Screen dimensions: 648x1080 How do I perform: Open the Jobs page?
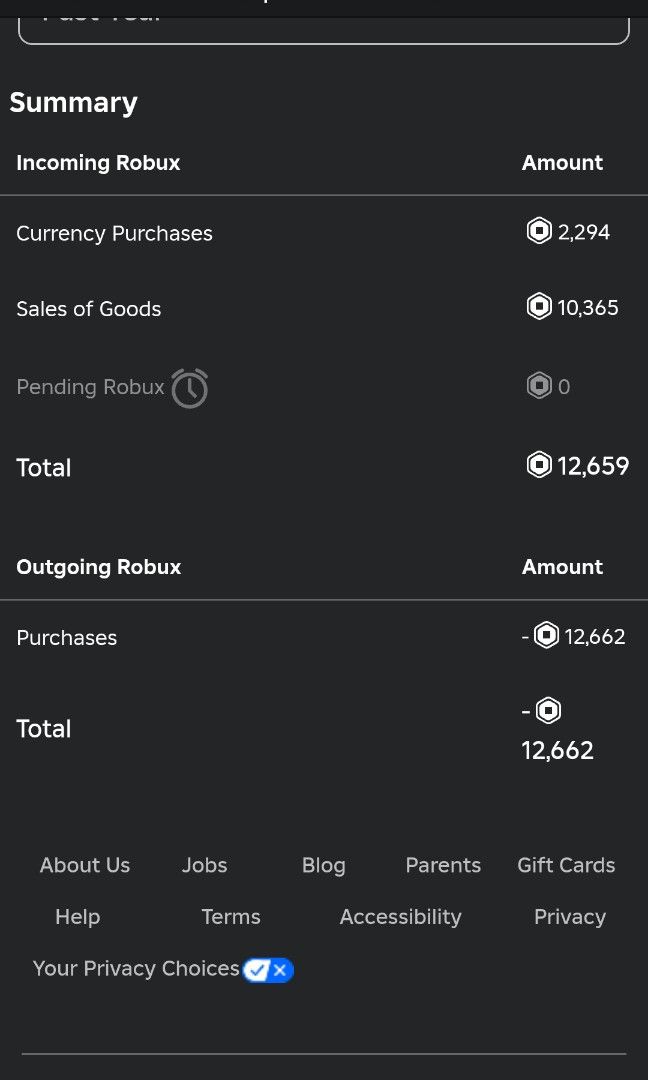(x=204, y=865)
